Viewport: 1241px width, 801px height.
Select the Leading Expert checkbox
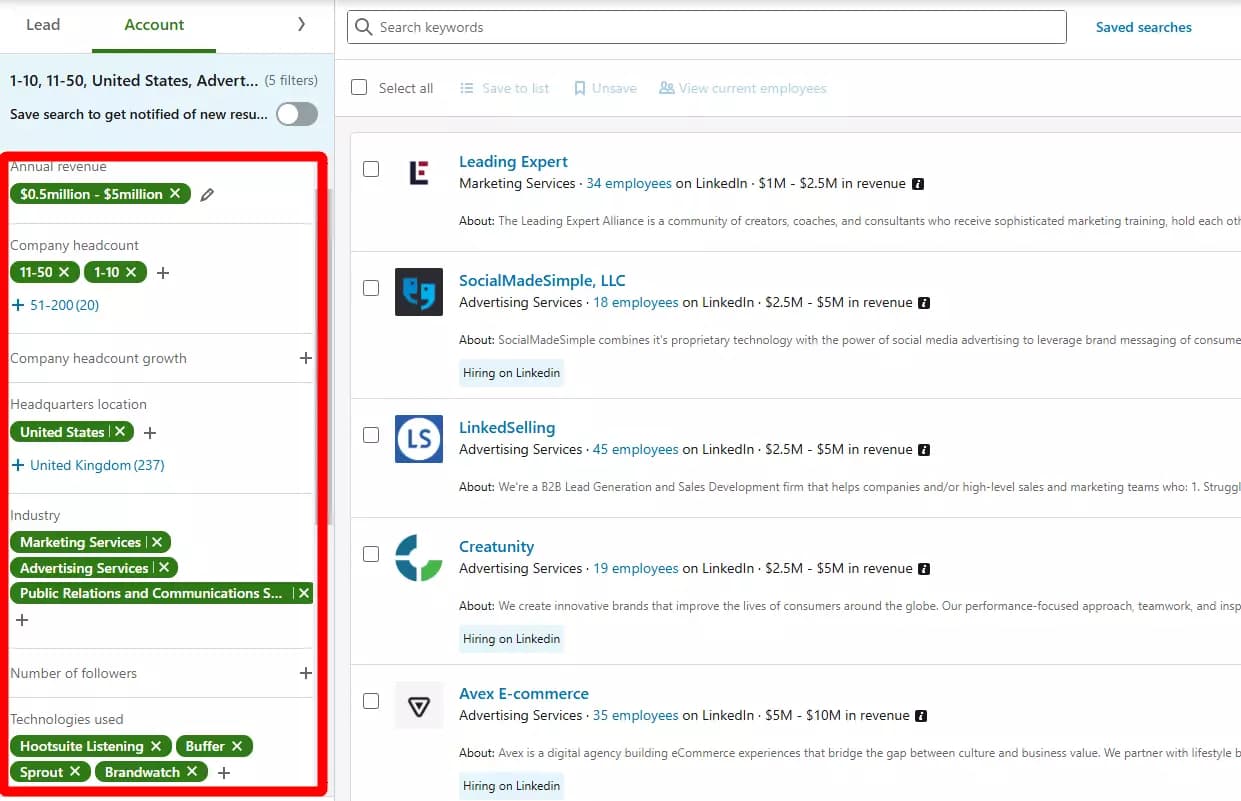click(371, 169)
